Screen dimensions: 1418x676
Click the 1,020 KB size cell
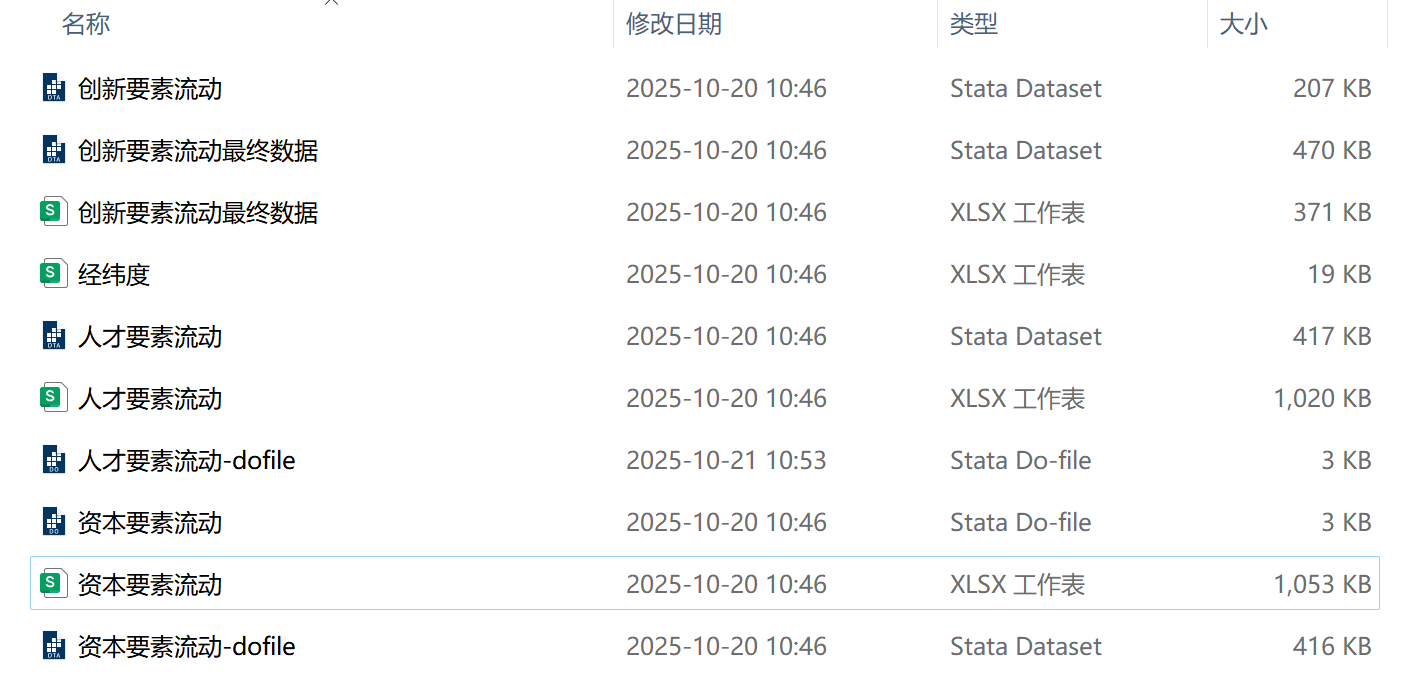tap(1321, 398)
